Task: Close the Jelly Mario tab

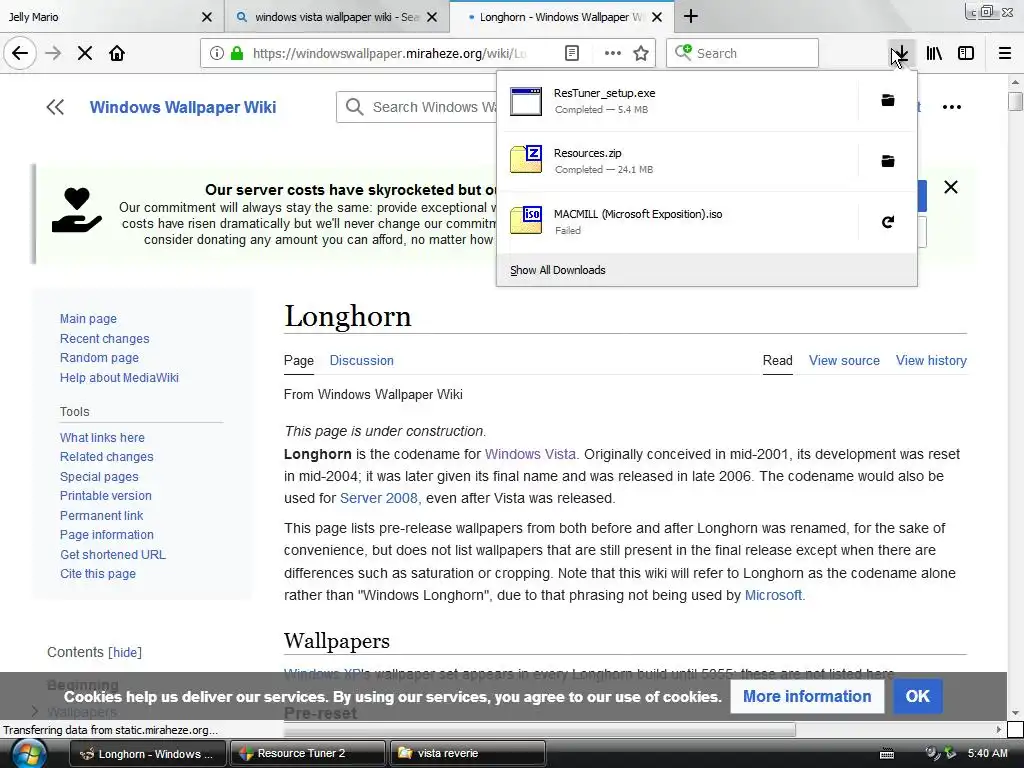Action: (x=207, y=17)
